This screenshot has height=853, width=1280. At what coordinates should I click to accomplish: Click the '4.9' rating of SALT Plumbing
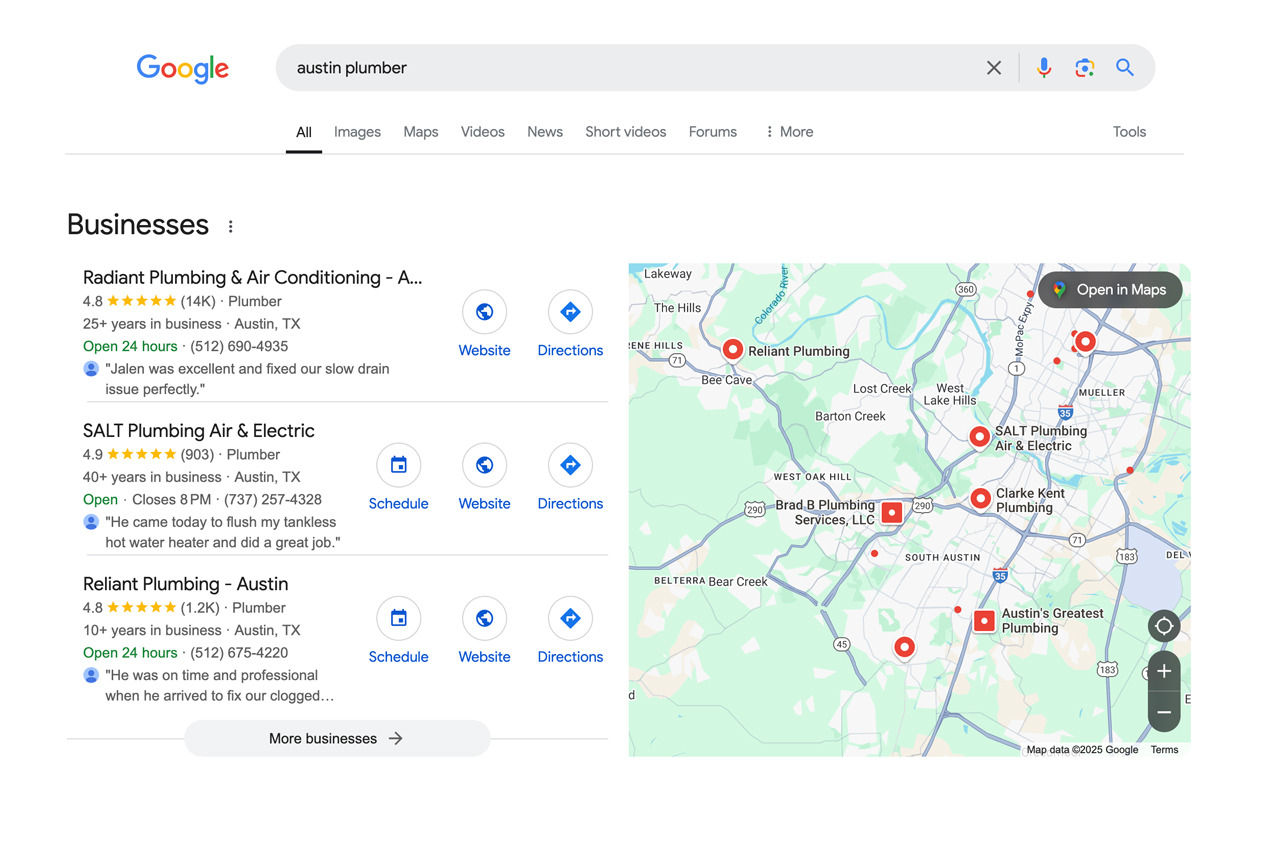tap(93, 454)
